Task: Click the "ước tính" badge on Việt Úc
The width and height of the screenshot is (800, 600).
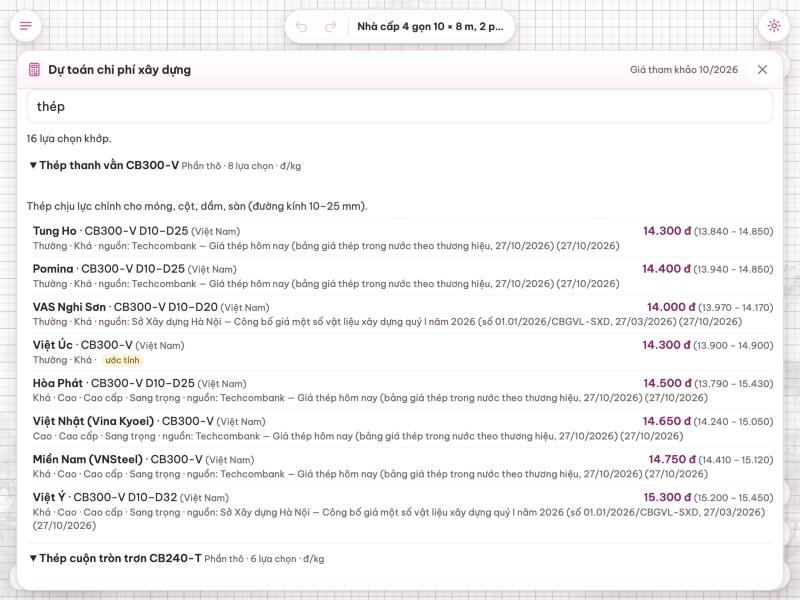Action: click(x=122, y=360)
